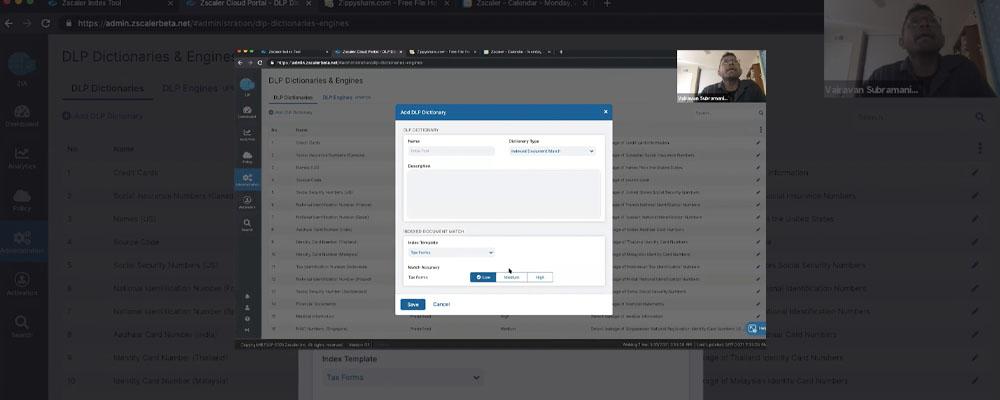
Task: Set Tax Forms match accuracy to Low
Action: coord(483,277)
